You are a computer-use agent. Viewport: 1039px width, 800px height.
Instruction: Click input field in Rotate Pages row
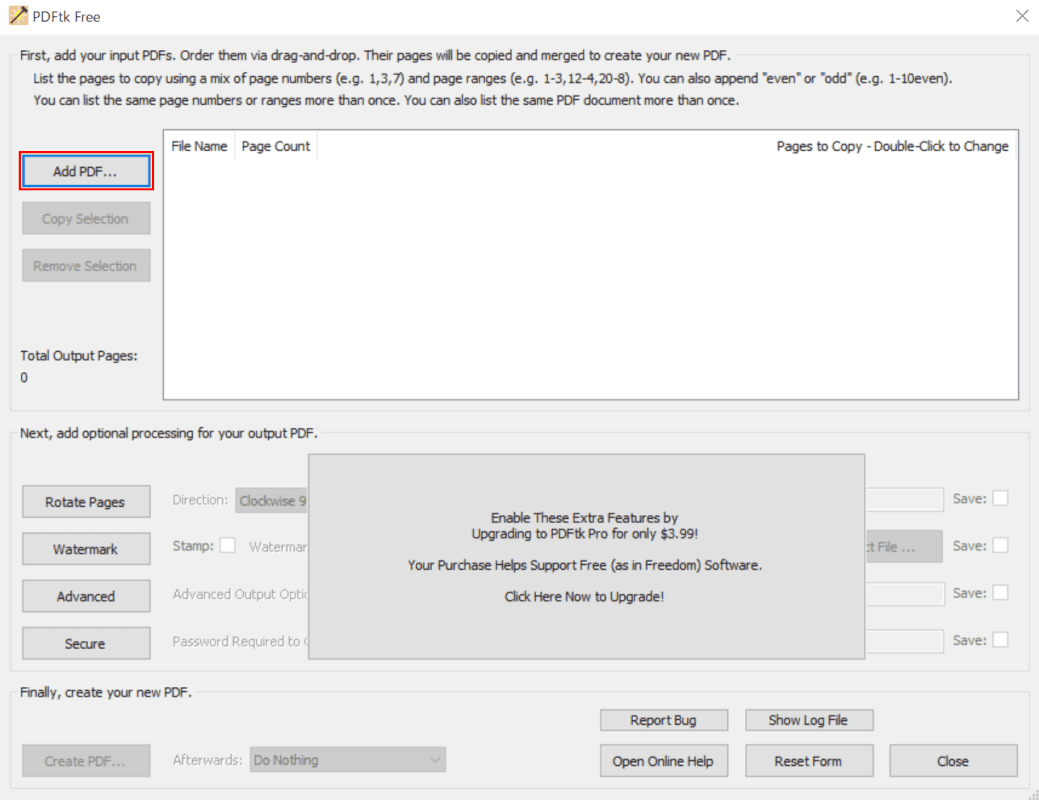click(x=904, y=499)
